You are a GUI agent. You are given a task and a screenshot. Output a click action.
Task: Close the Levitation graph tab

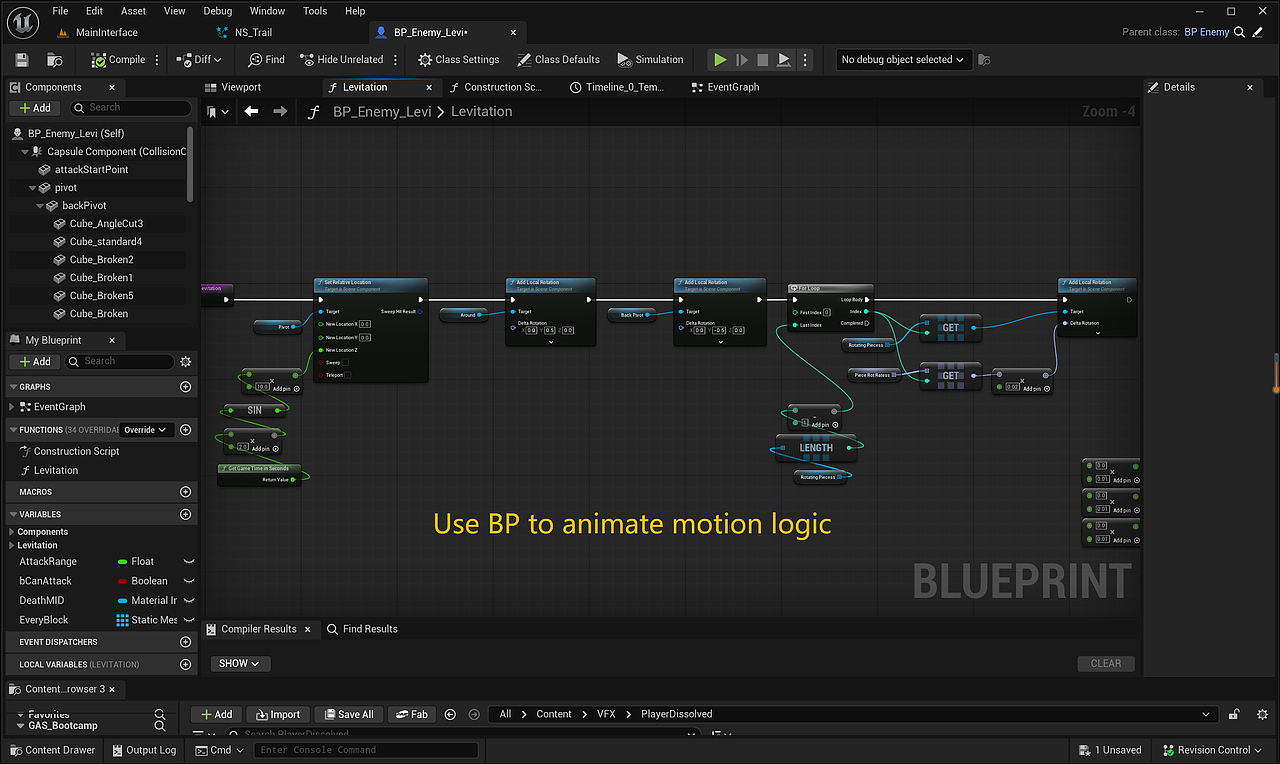(x=429, y=88)
